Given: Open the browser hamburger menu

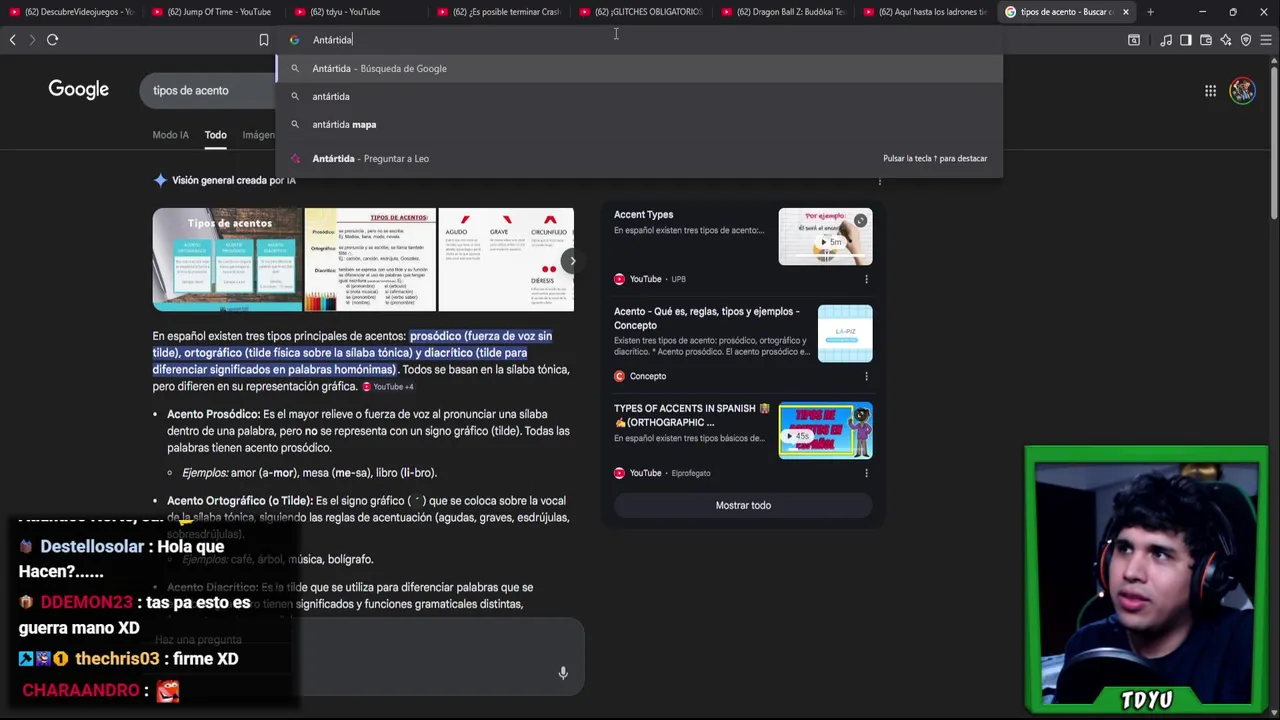Looking at the screenshot, I should [x=1266, y=40].
